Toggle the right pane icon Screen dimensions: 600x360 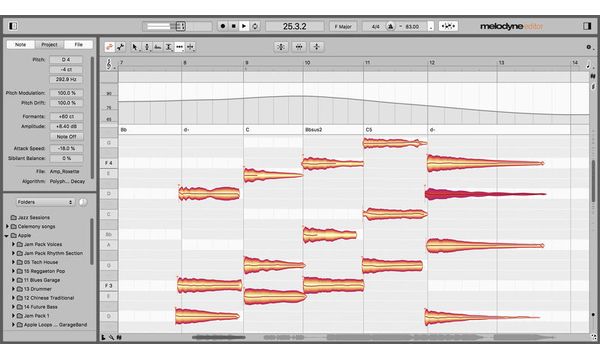[x=587, y=26]
